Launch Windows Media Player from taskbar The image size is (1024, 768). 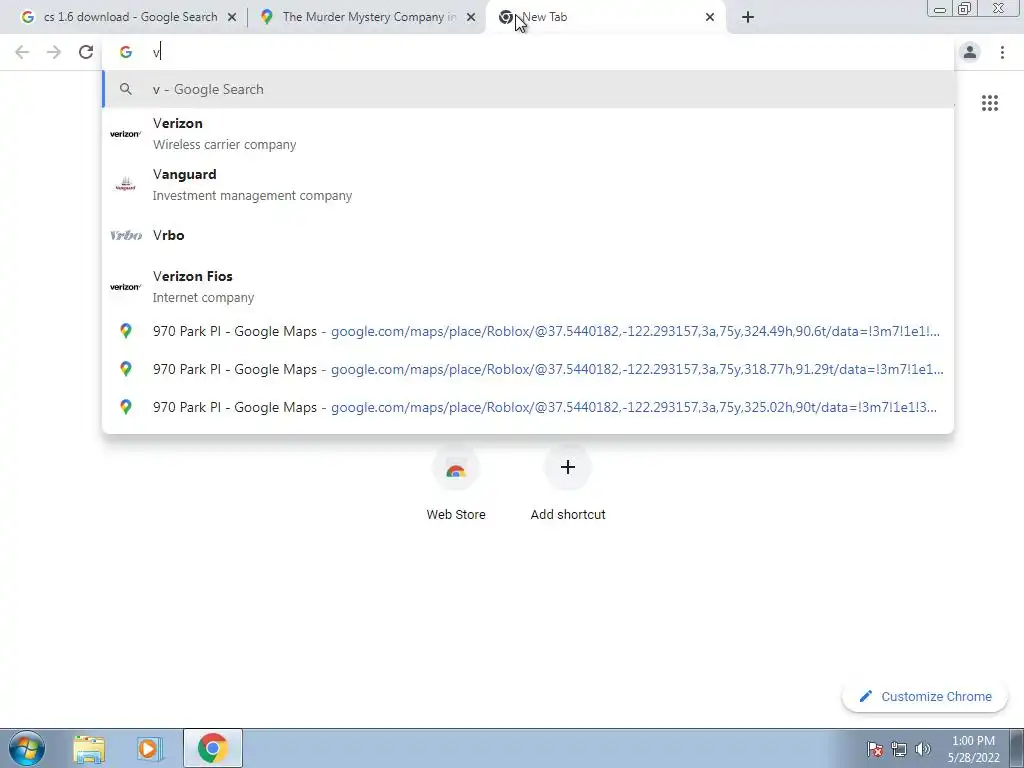click(150, 748)
